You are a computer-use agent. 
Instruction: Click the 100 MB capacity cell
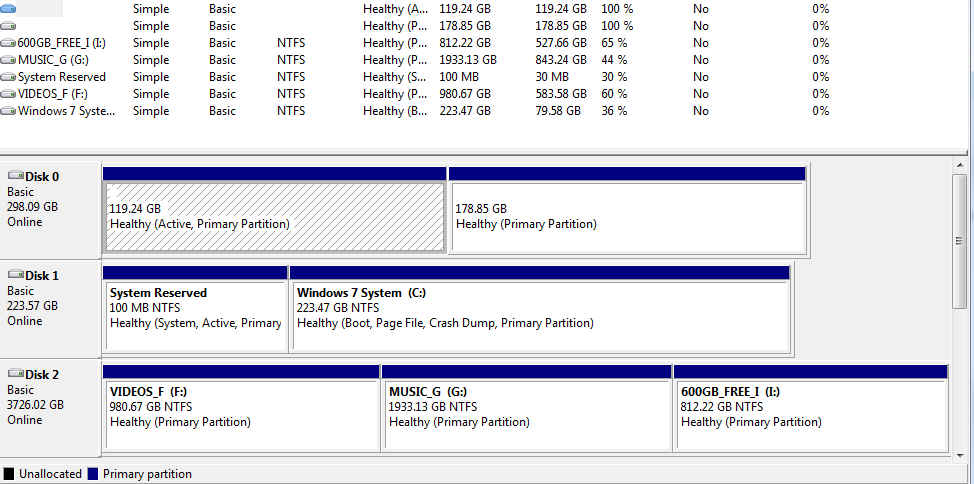pyautogui.click(x=460, y=77)
